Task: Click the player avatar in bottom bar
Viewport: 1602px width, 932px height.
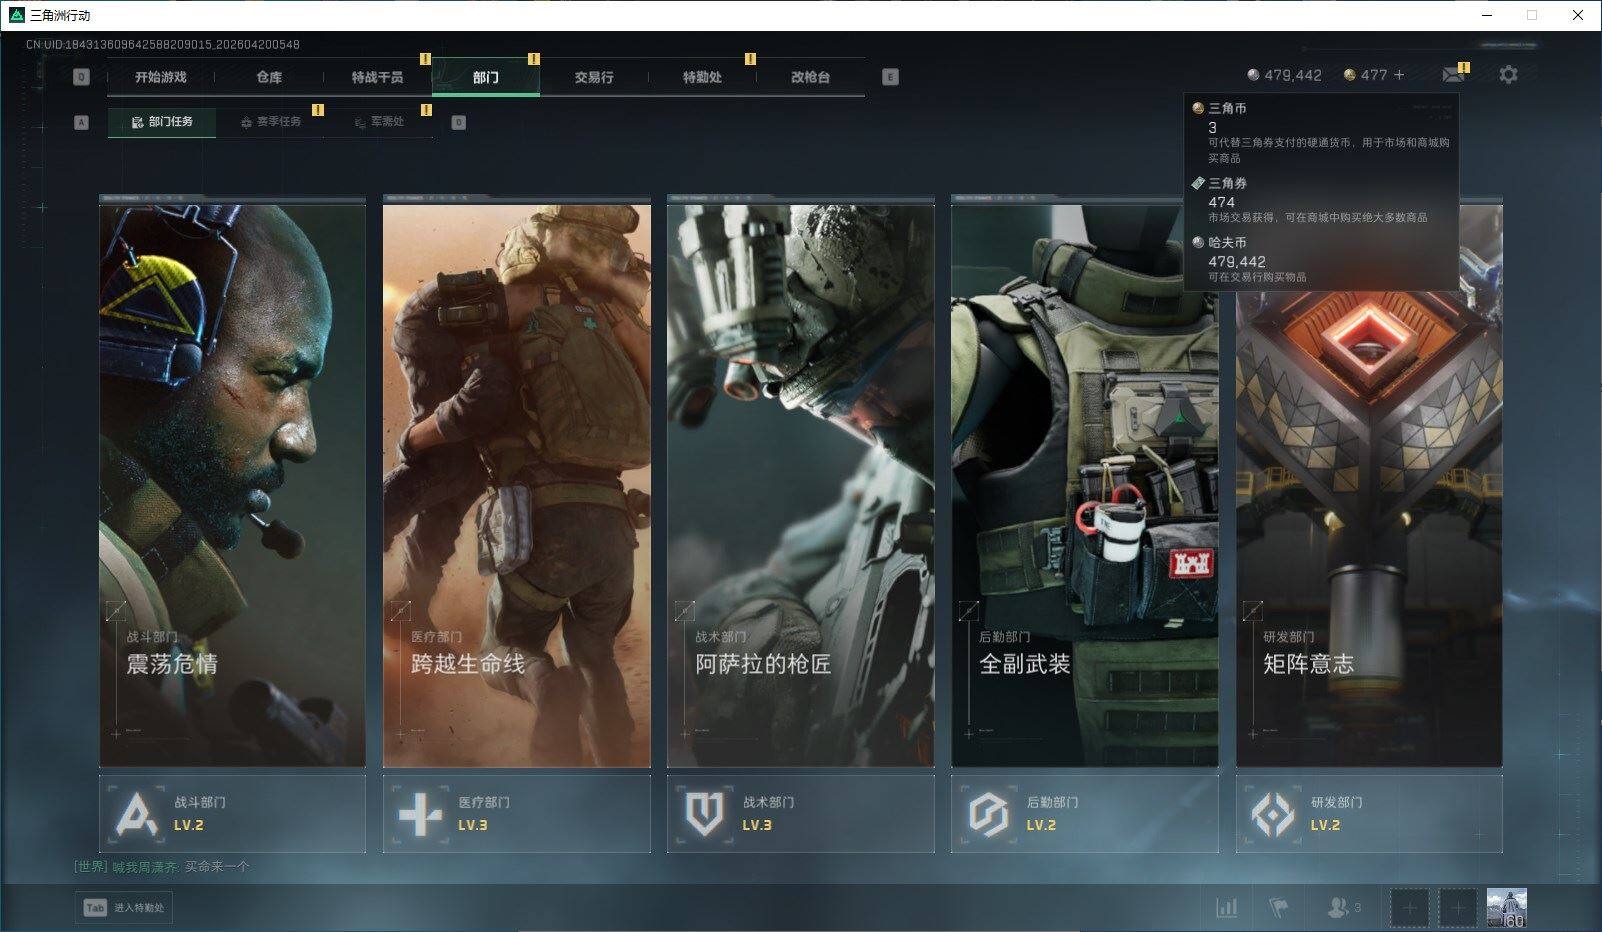Action: pyautogui.click(x=1506, y=908)
